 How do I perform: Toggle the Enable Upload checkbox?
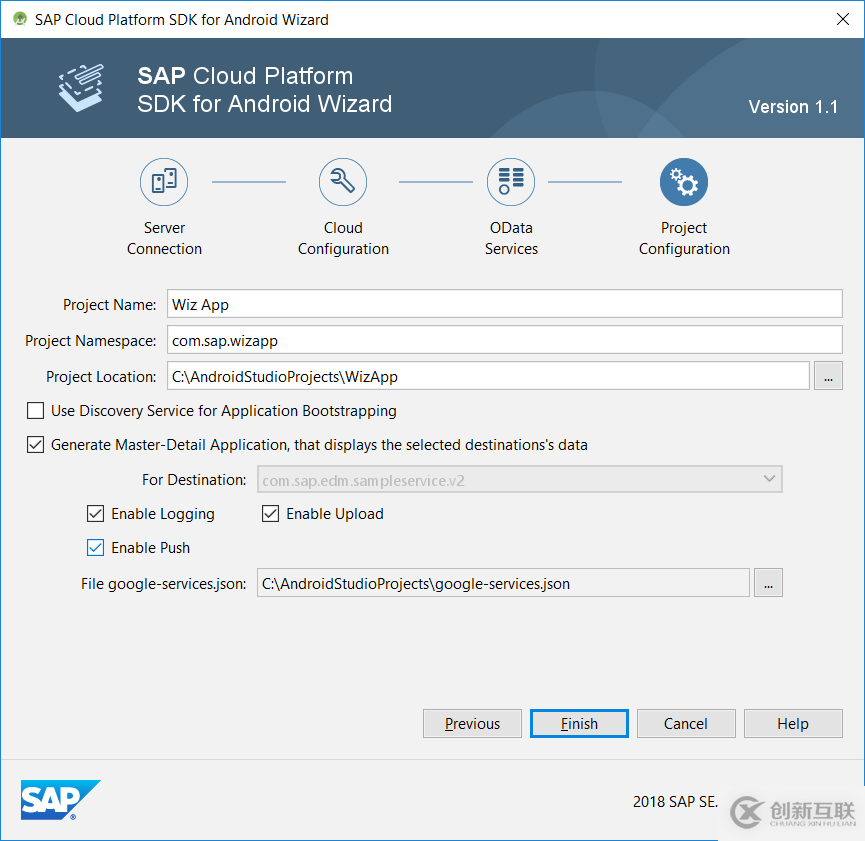click(271, 514)
